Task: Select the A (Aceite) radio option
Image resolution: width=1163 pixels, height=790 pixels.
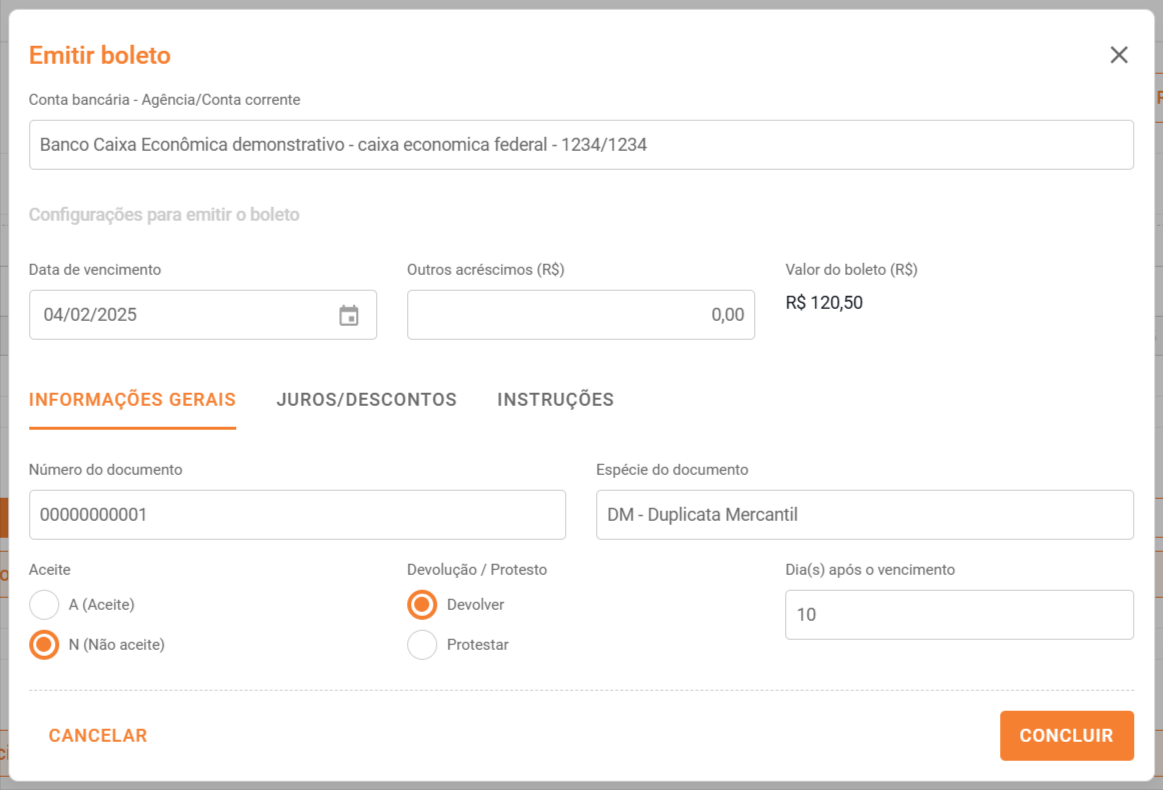Action: [44, 605]
